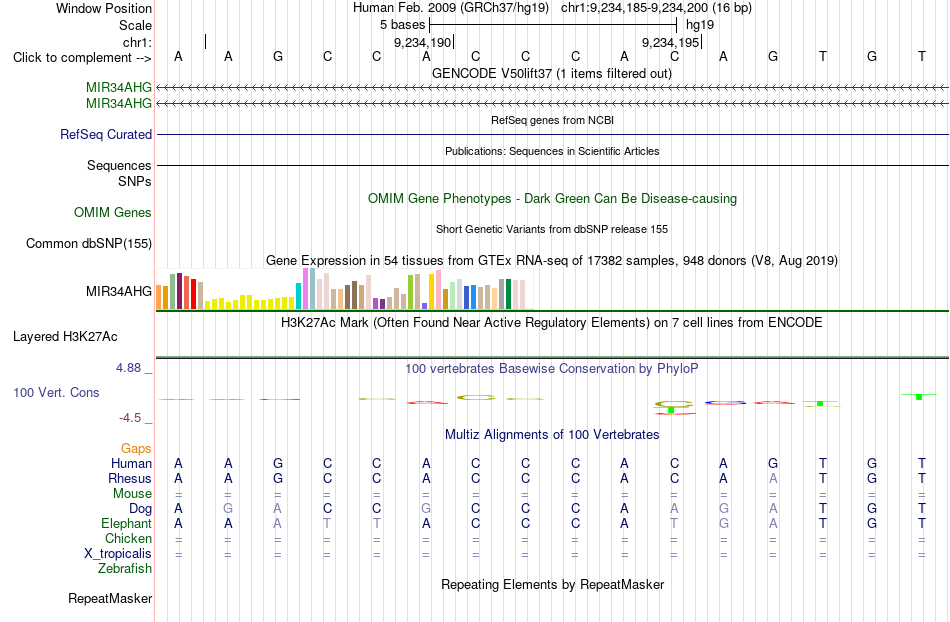Select the Sequences track label
The width and height of the screenshot is (950, 622).
coord(119,165)
